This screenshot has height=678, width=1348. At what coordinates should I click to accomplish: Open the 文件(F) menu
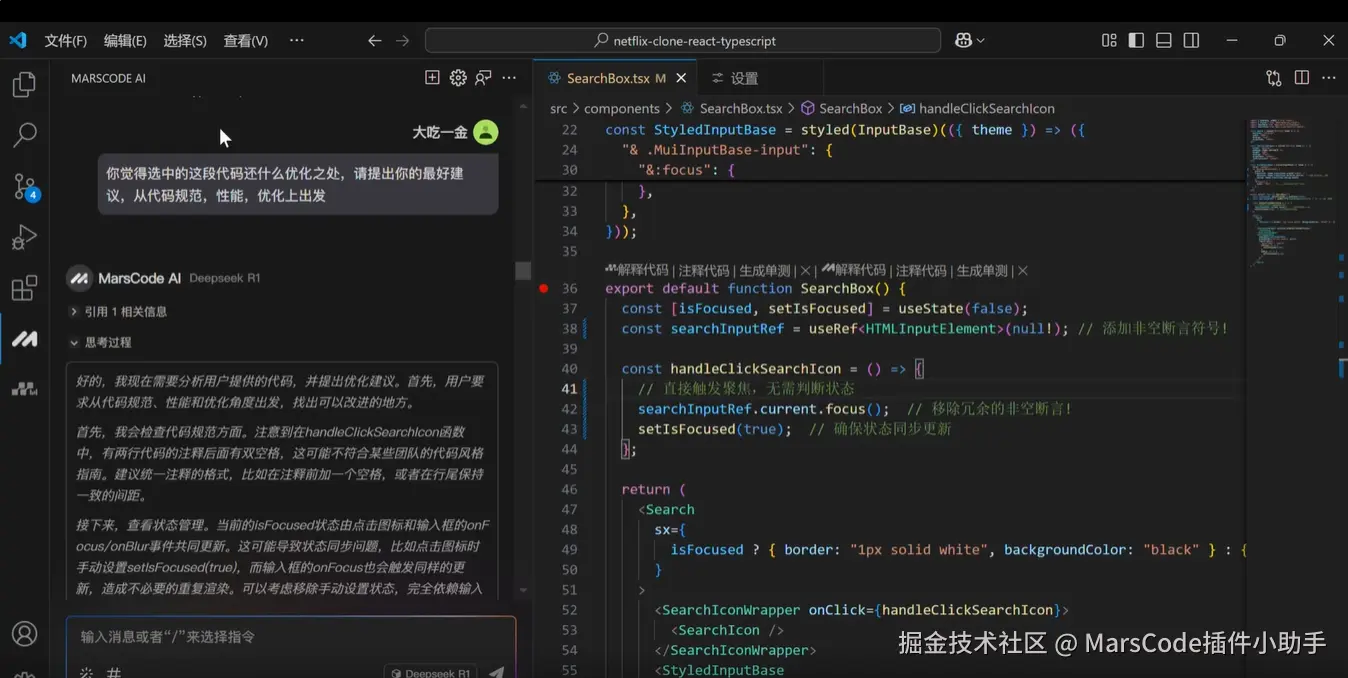(x=65, y=41)
